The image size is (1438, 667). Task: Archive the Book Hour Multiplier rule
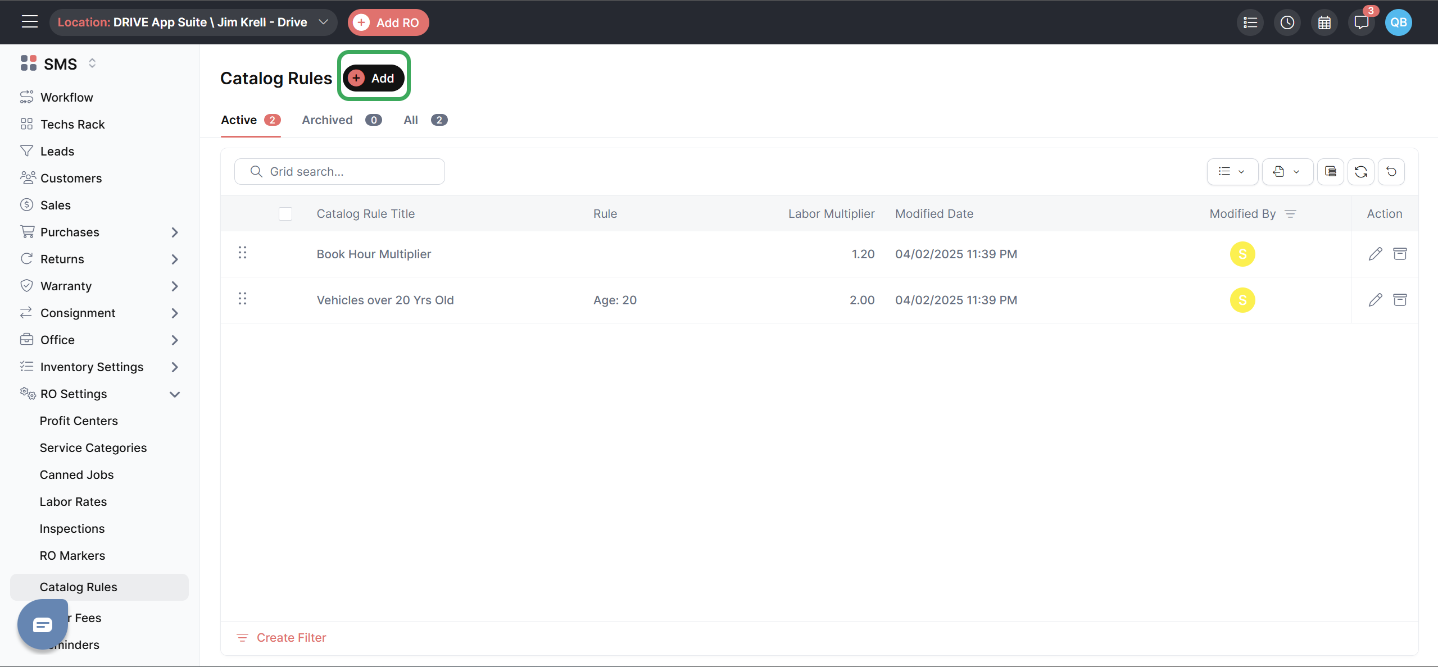[1400, 254]
